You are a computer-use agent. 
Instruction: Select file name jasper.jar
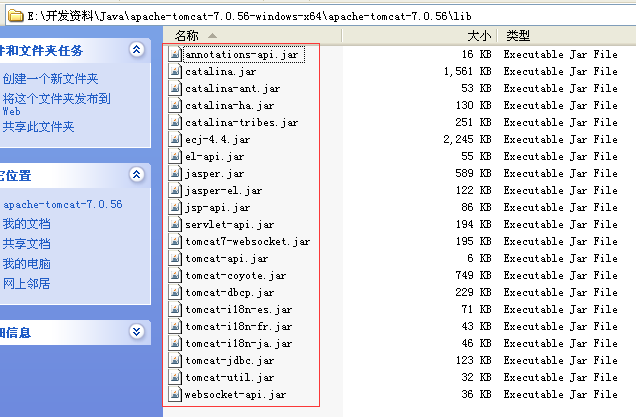[x=215, y=174]
